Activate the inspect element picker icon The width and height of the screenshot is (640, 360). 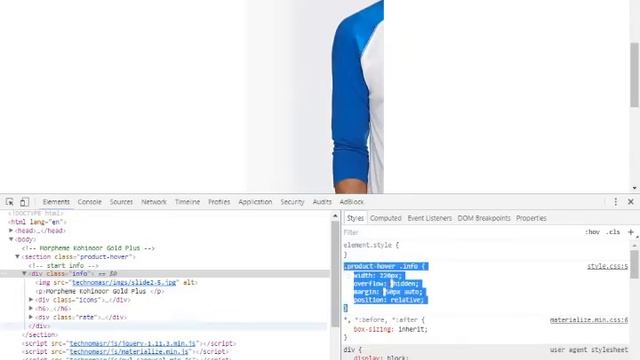click(9, 202)
